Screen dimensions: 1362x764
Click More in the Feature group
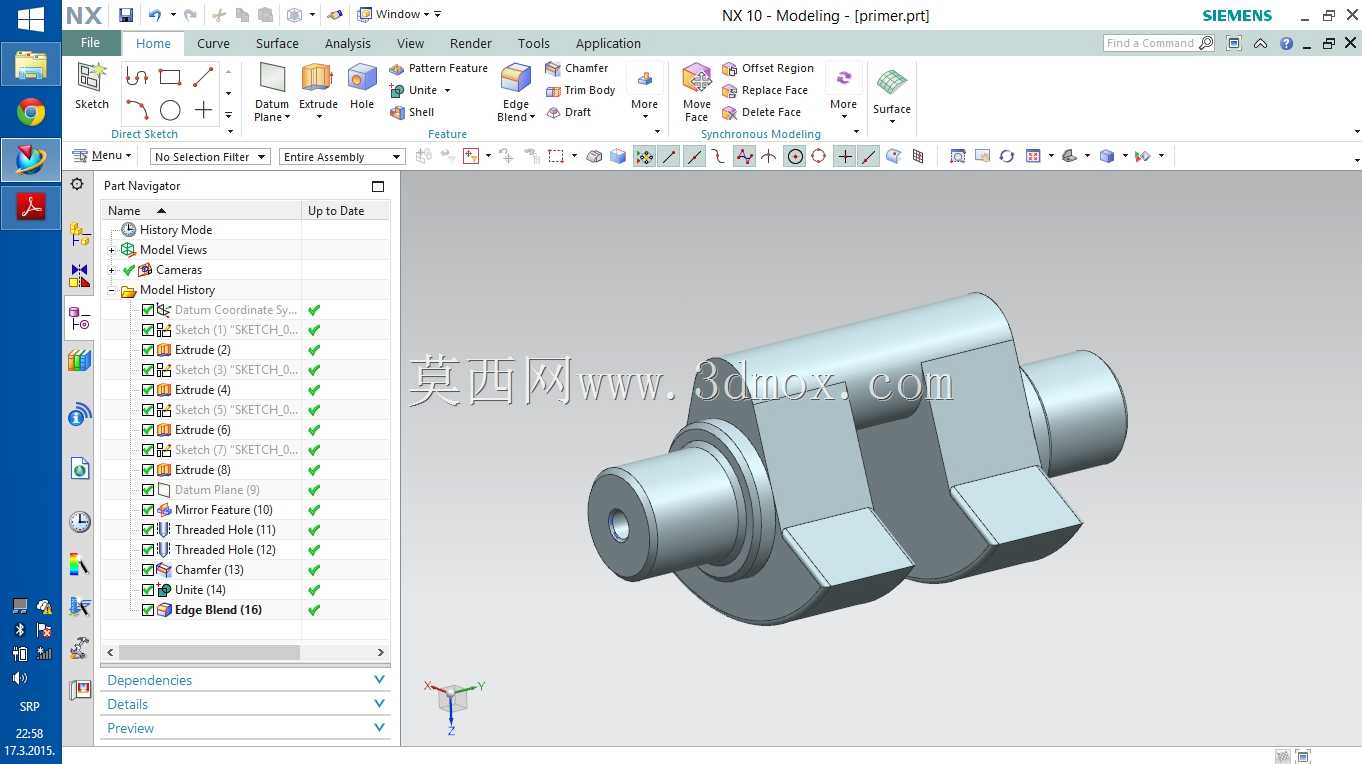(x=645, y=92)
